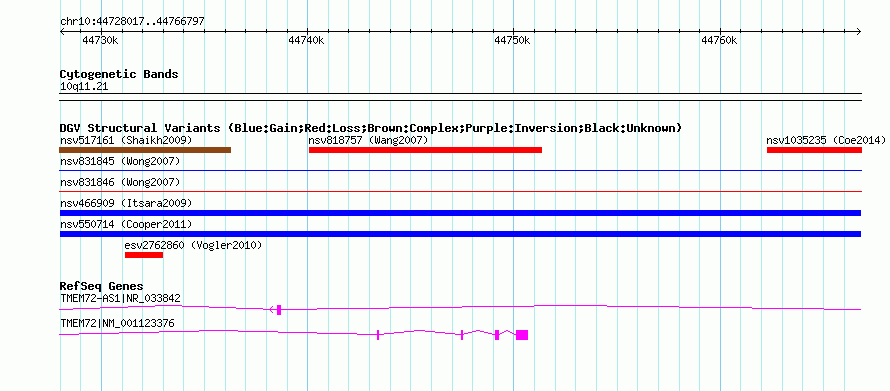This screenshot has height=391, width=890.
Task: Click the red nsv818757 loss variant bar
Action: [425, 150]
